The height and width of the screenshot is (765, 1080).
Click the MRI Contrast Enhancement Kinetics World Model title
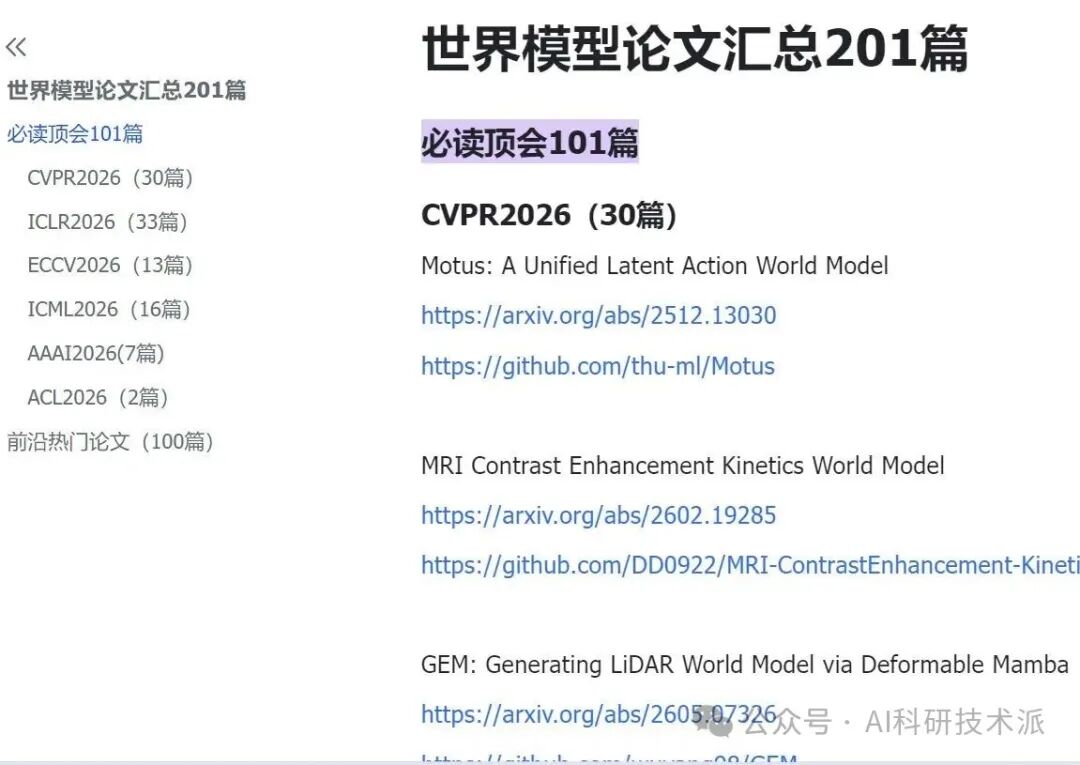click(x=683, y=465)
